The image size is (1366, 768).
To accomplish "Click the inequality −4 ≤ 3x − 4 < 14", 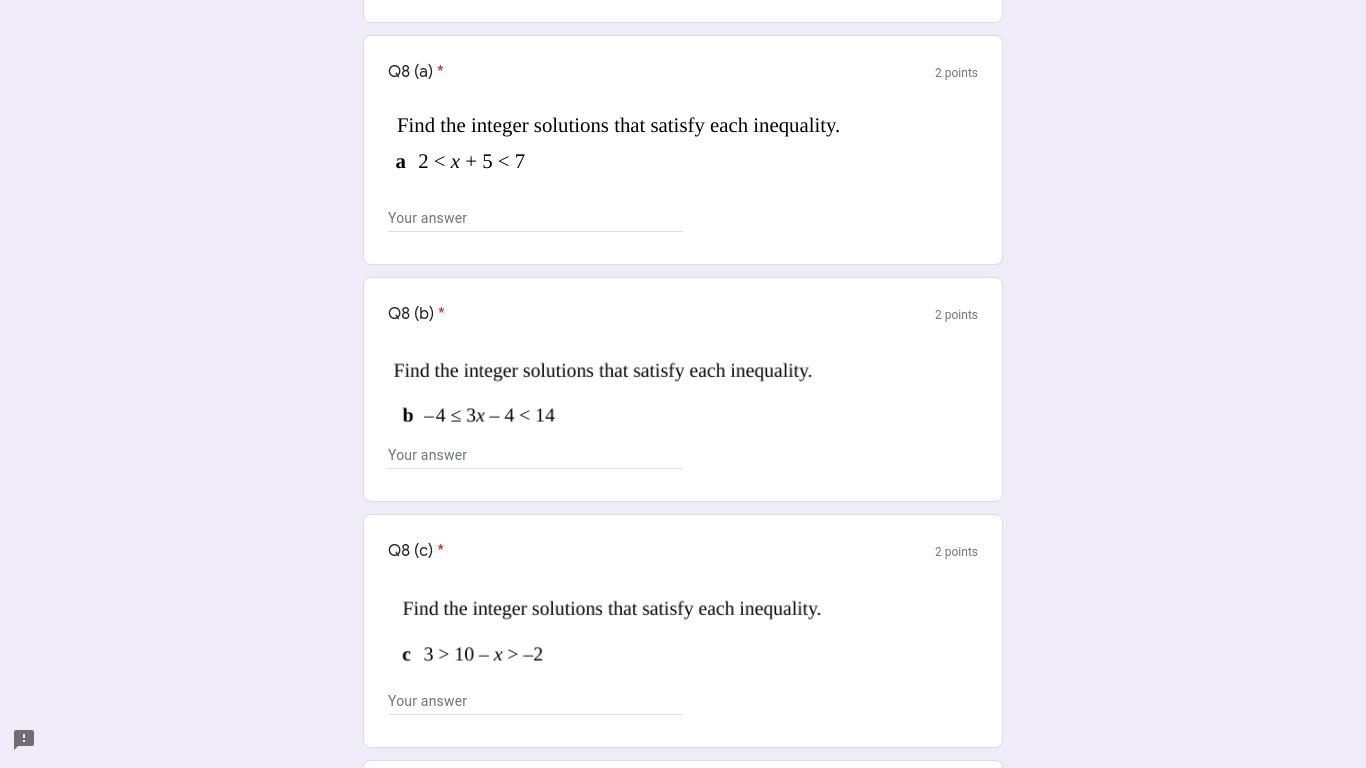I will tap(489, 415).
